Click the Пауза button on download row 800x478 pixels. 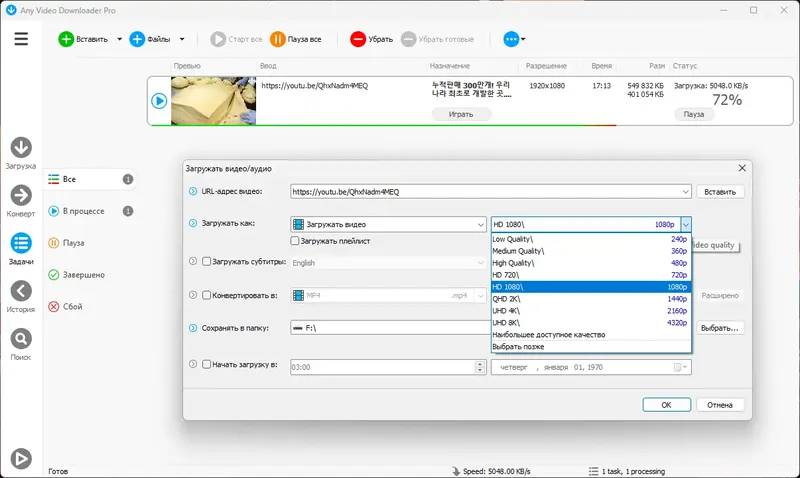694,114
